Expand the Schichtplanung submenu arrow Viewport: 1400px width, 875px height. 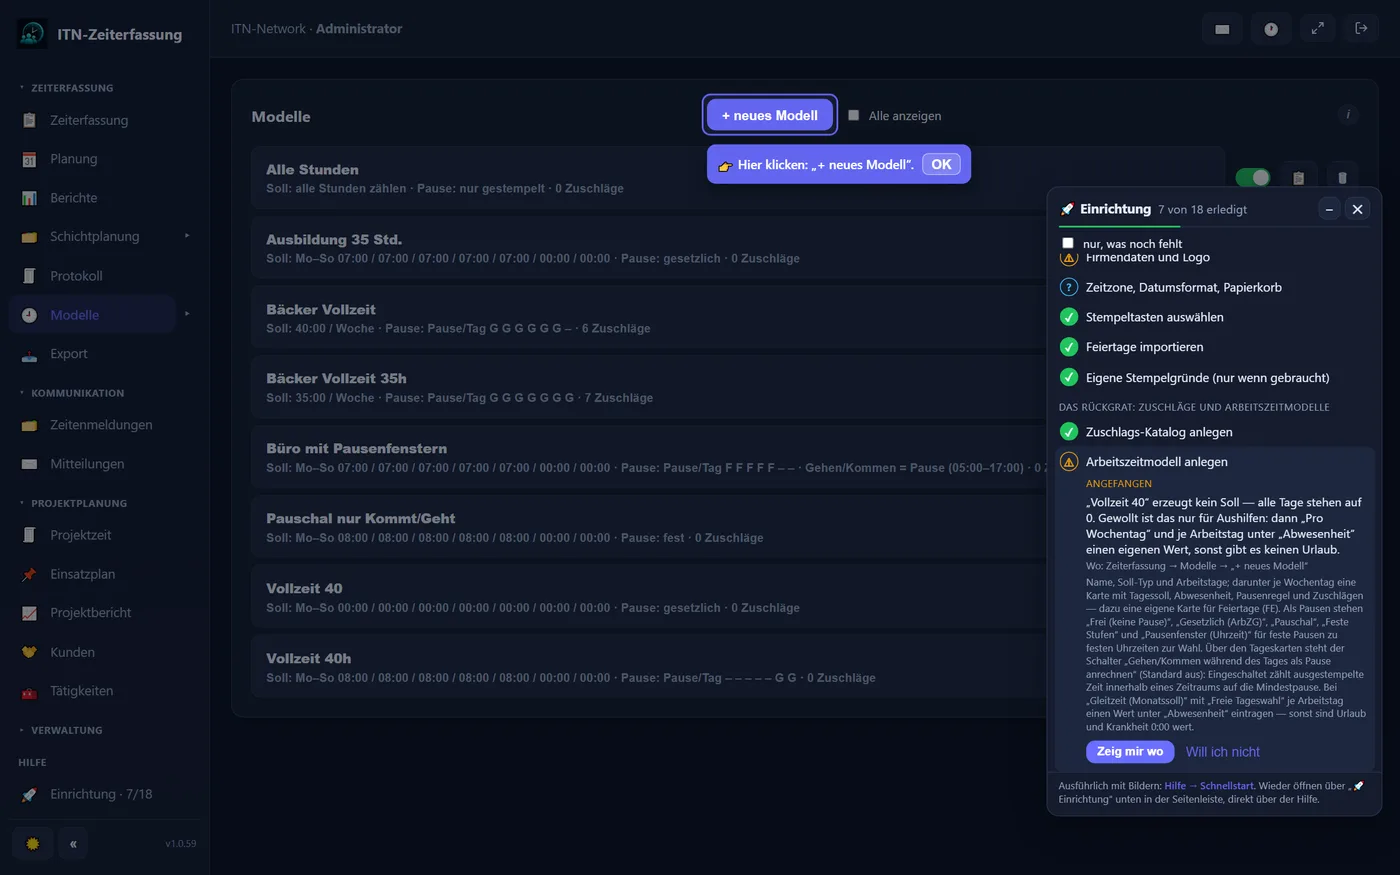click(x=187, y=236)
